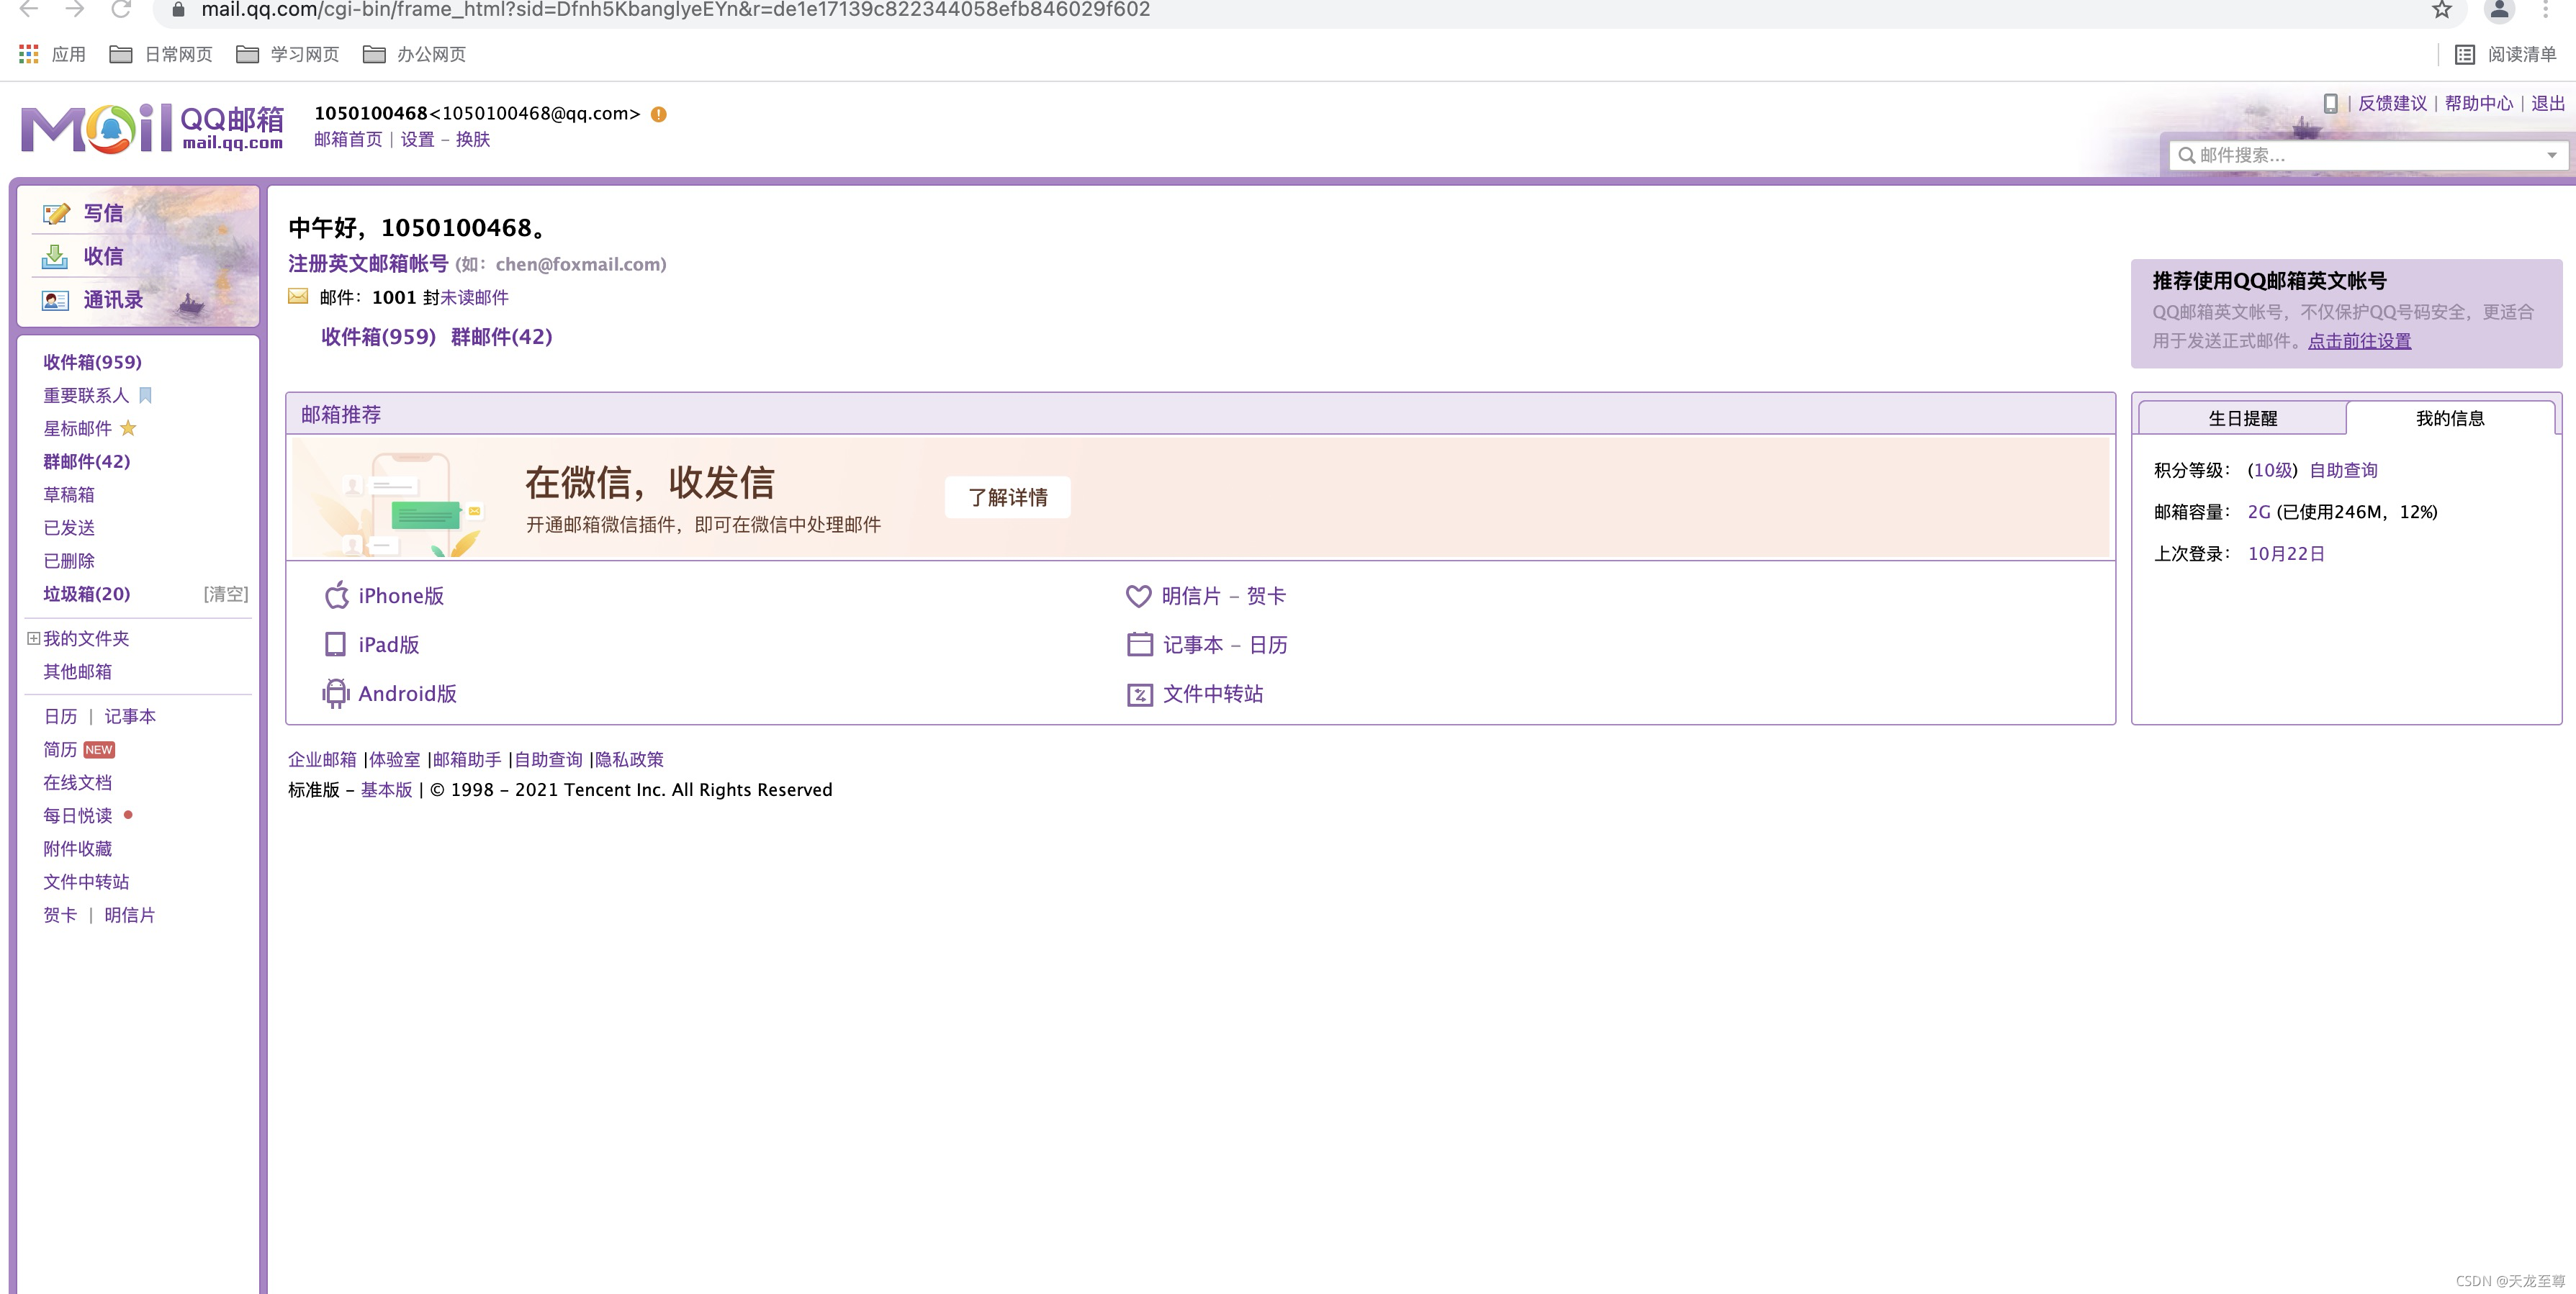Viewport: 2576px width, 1294px height.
Task: Select the 我的信息 tab
Action: [x=2449, y=418]
